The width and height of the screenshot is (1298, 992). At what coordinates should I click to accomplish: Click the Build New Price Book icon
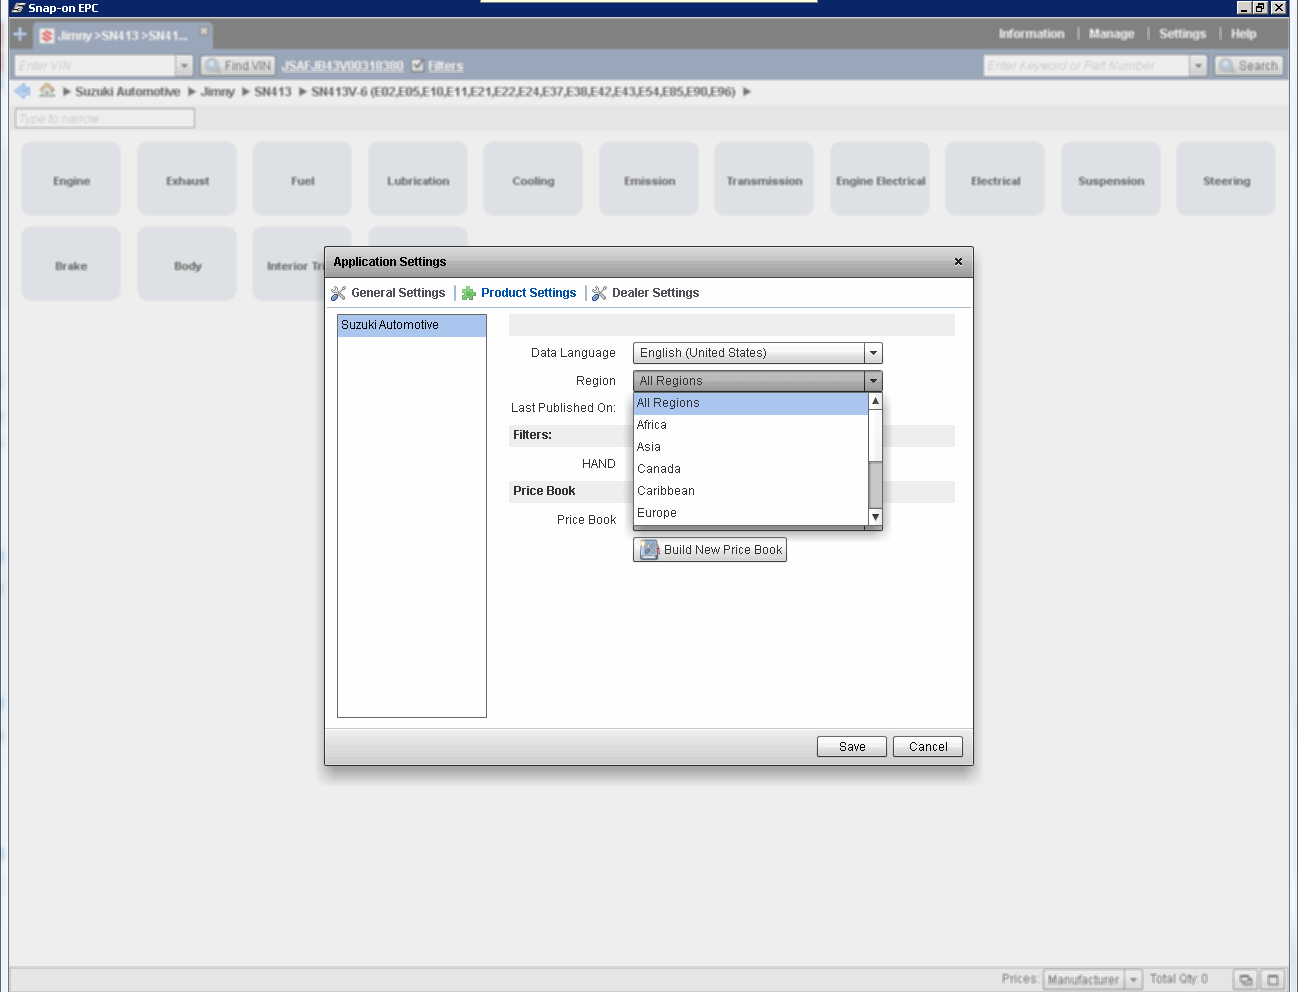[649, 550]
